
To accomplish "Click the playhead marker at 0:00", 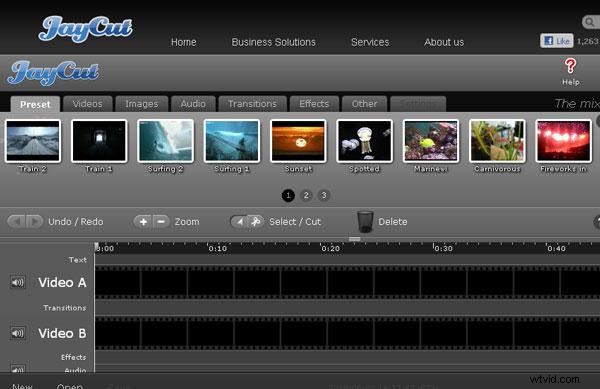I will [96, 246].
